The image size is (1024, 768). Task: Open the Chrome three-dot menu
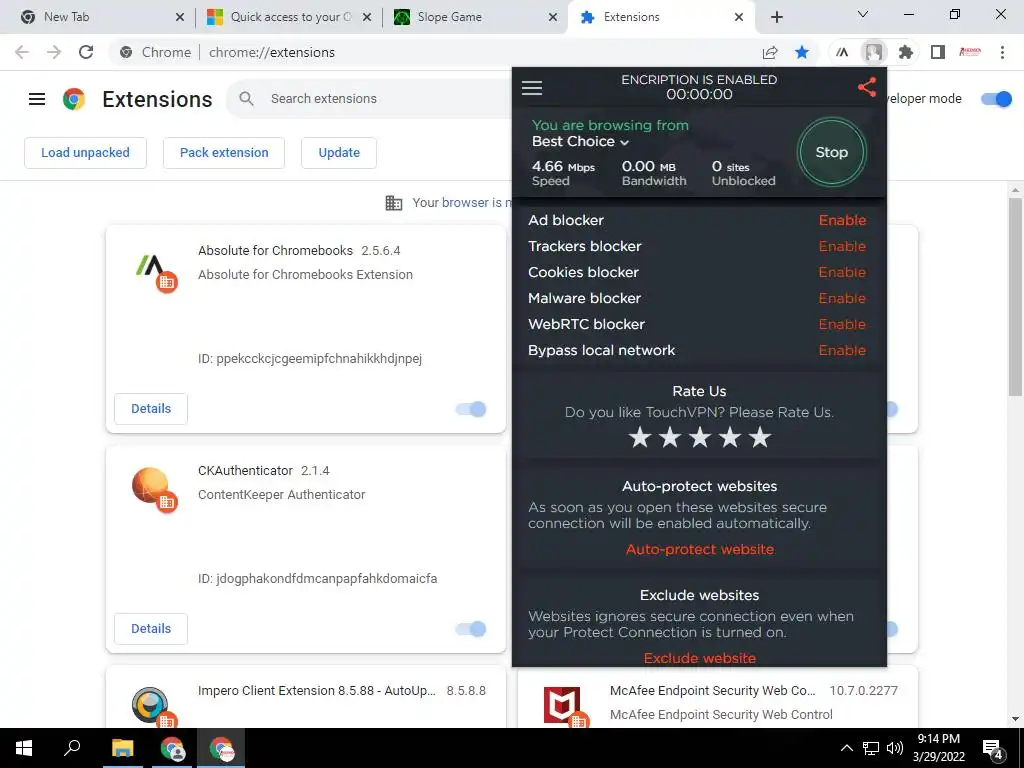pyautogui.click(x=1002, y=52)
